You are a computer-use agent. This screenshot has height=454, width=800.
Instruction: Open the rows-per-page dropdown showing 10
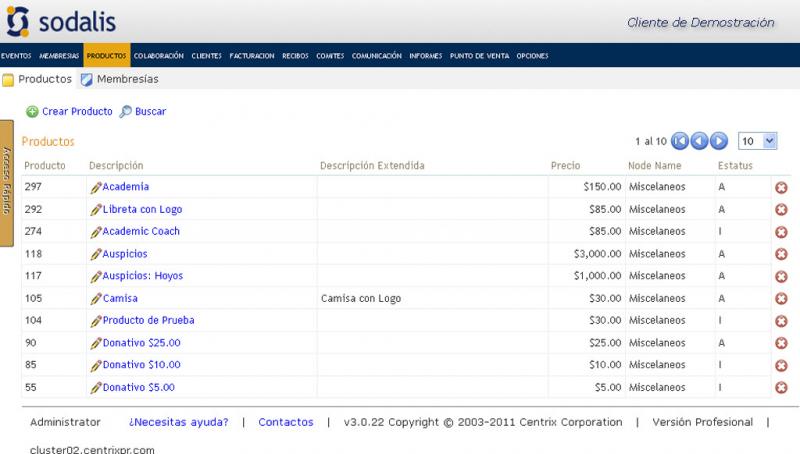(757, 141)
